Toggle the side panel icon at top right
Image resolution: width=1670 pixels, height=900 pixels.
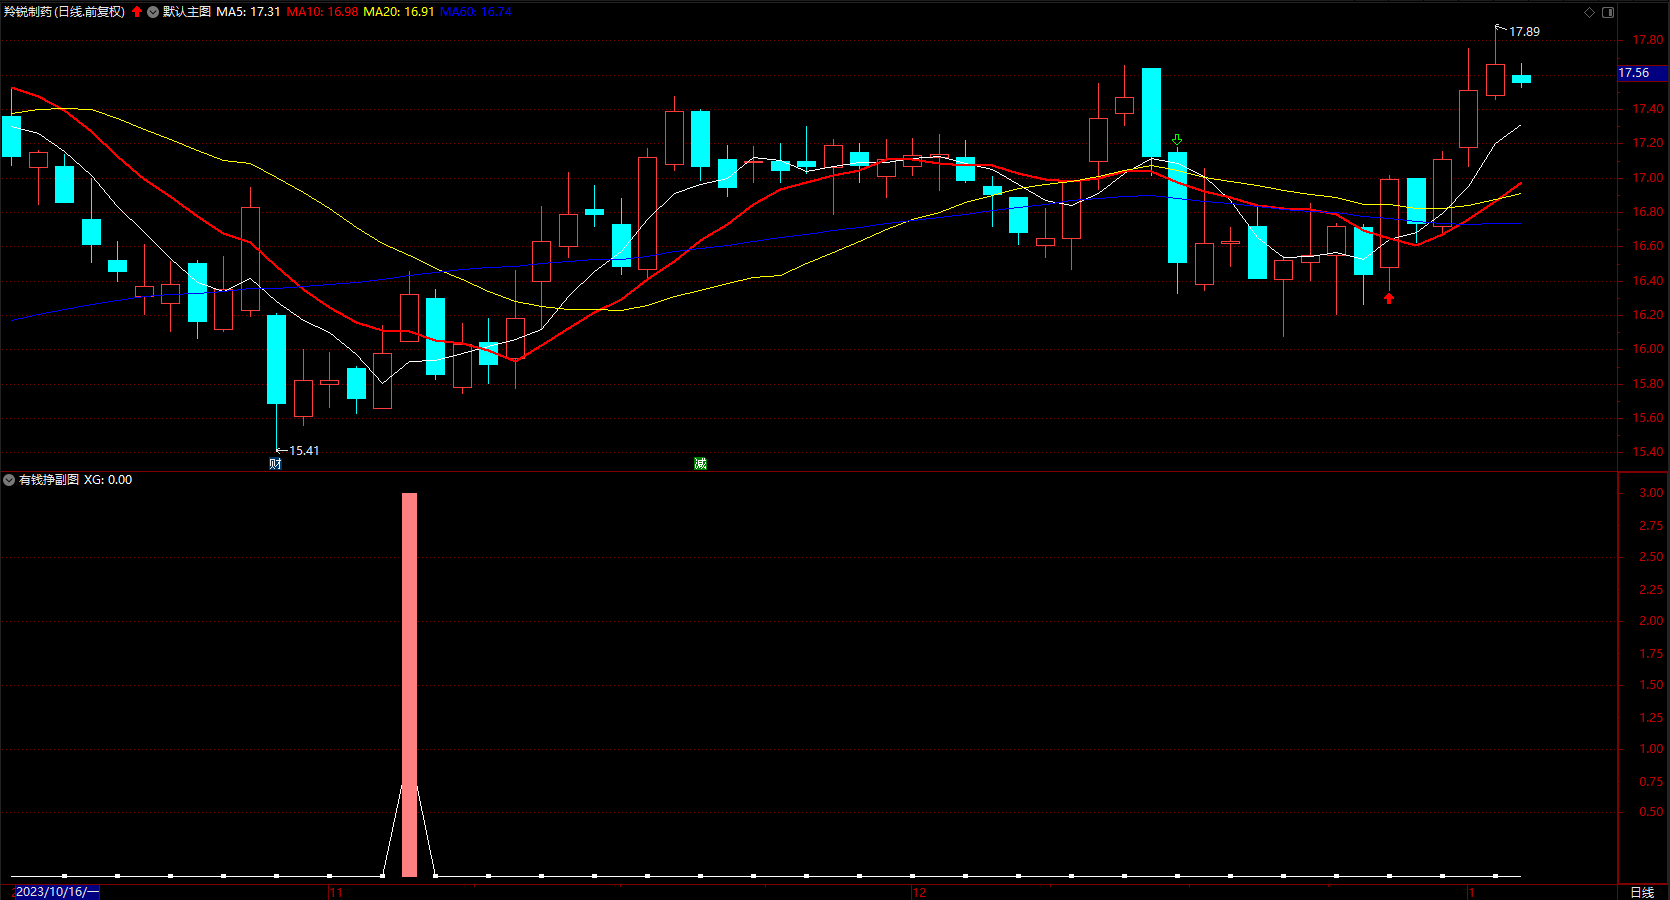(x=1608, y=12)
